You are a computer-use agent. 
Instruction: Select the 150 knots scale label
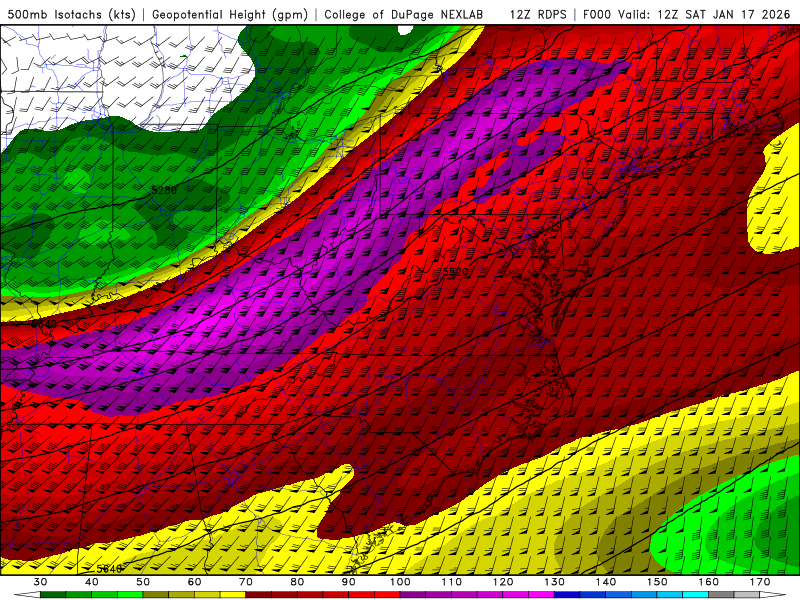click(x=657, y=582)
